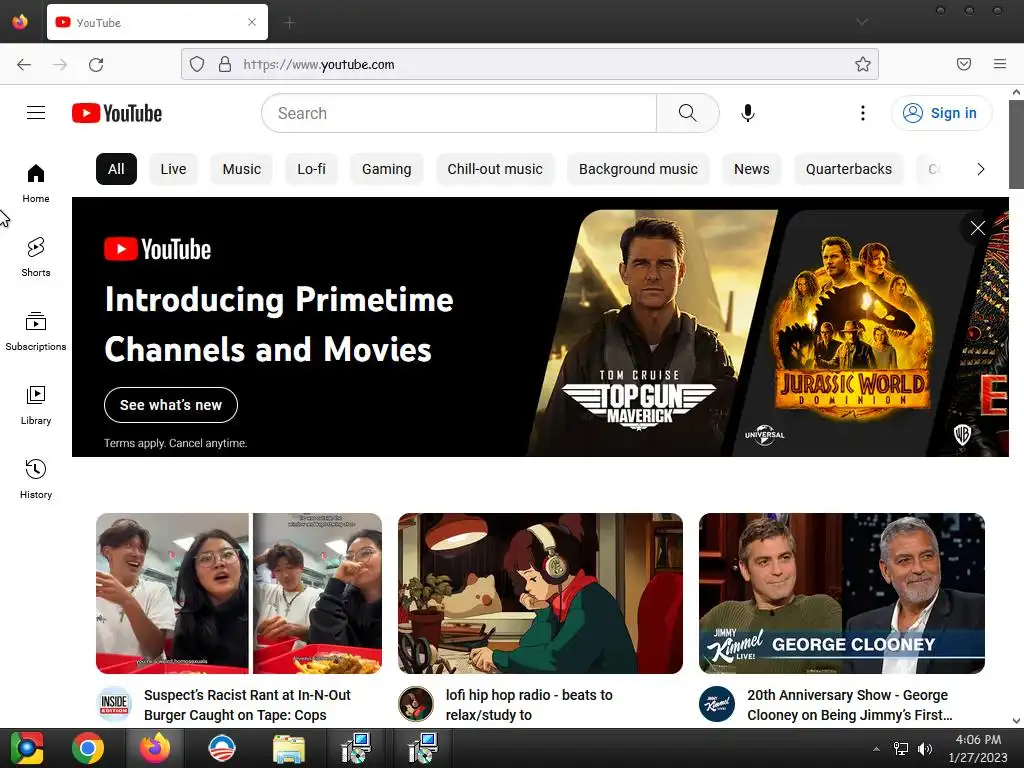Go back using Firefox back arrow
This screenshot has width=1024, height=768.
coord(24,64)
